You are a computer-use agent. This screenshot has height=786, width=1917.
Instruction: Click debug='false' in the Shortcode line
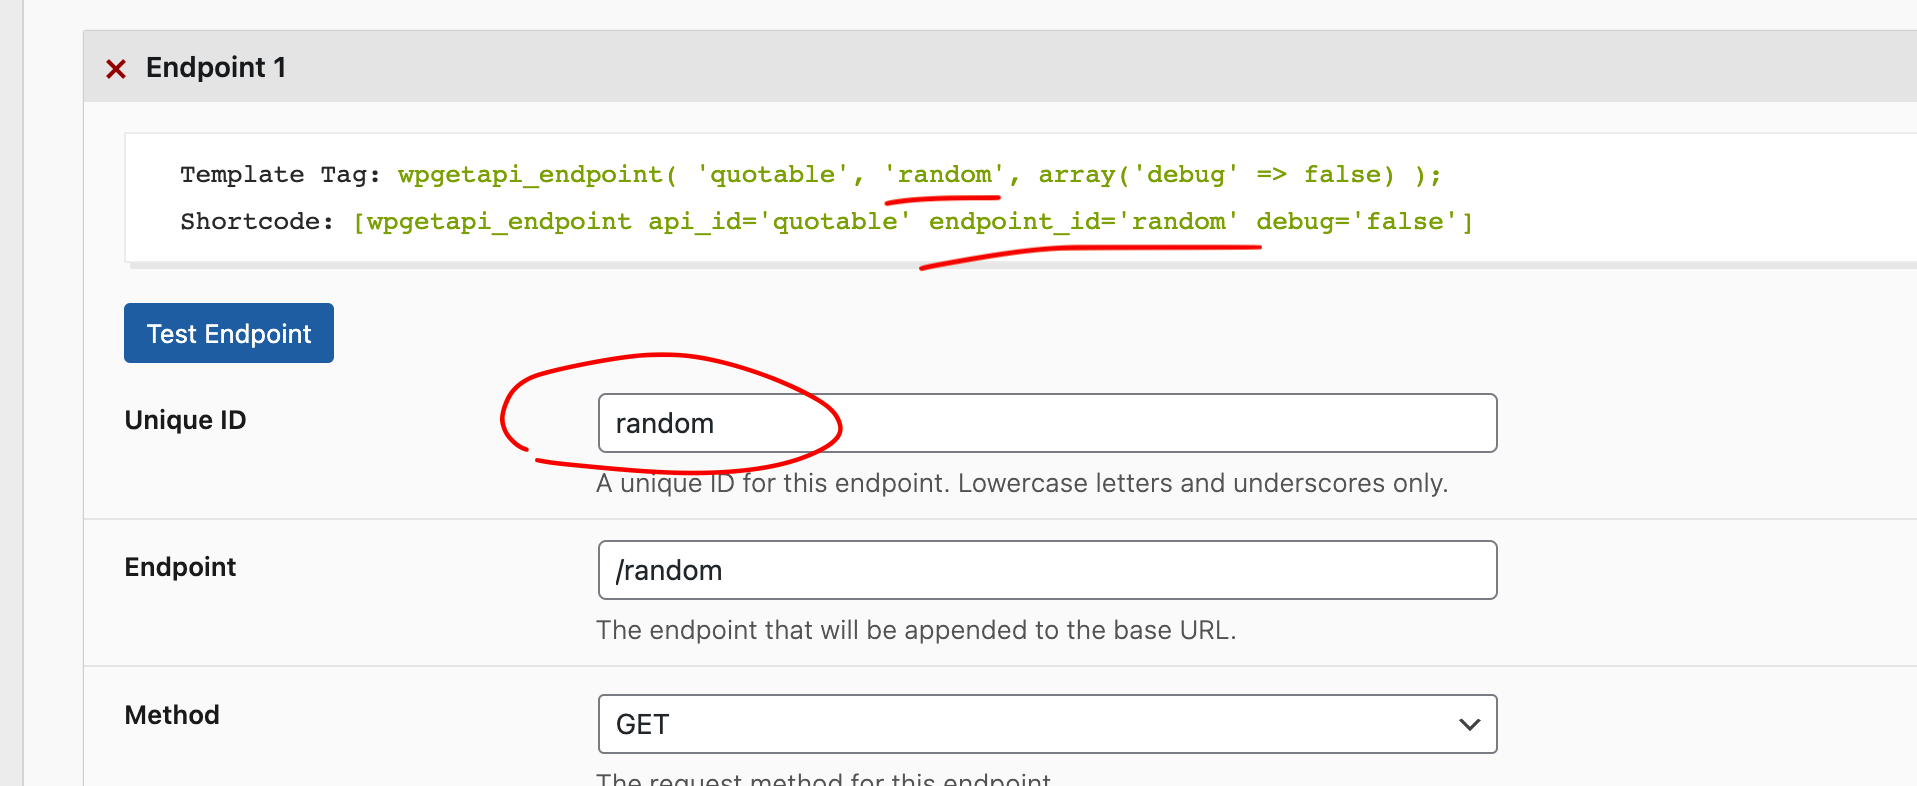click(x=1357, y=222)
